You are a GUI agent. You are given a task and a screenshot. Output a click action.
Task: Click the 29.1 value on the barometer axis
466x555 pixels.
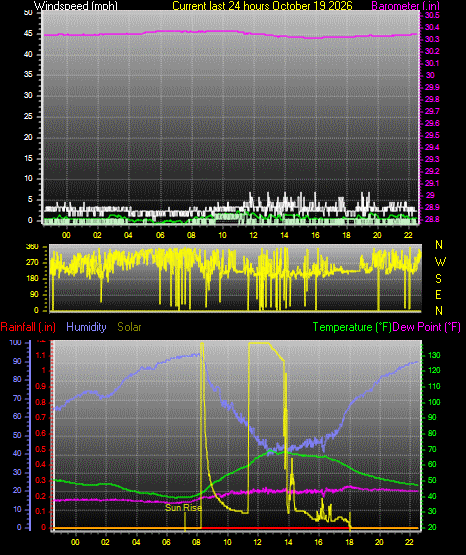pos(432,183)
